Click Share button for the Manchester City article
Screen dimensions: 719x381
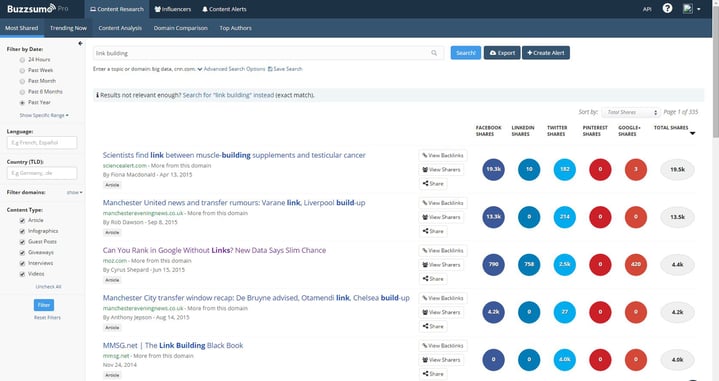433,326
